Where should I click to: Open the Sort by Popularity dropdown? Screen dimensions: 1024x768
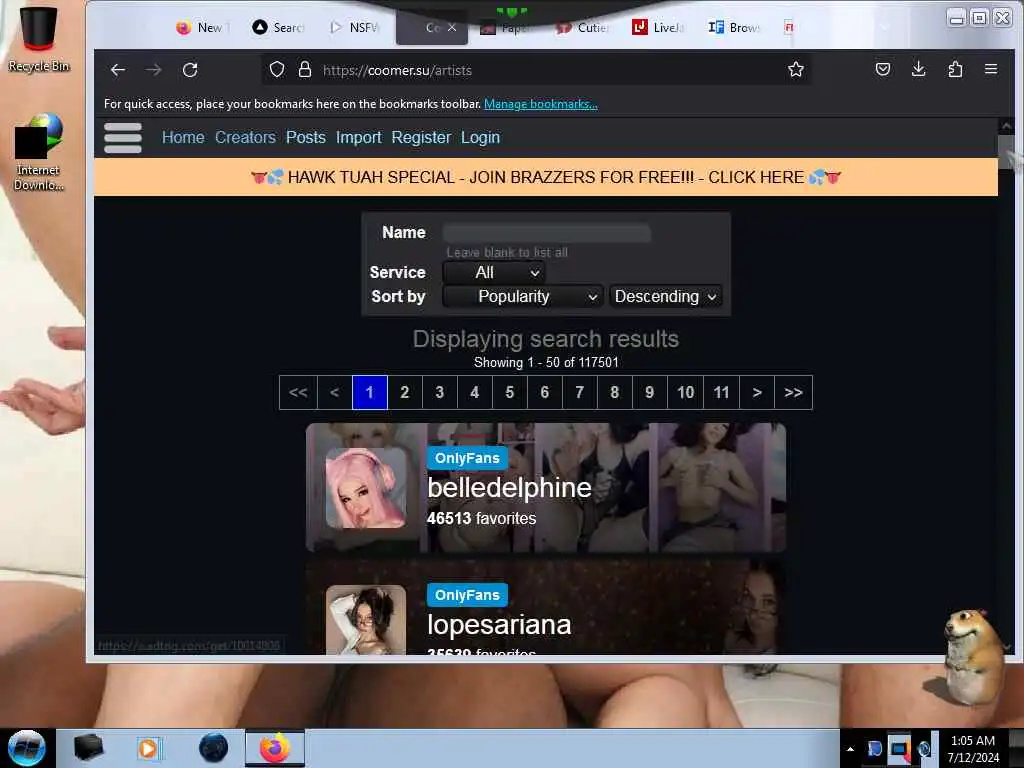[x=522, y=296]
